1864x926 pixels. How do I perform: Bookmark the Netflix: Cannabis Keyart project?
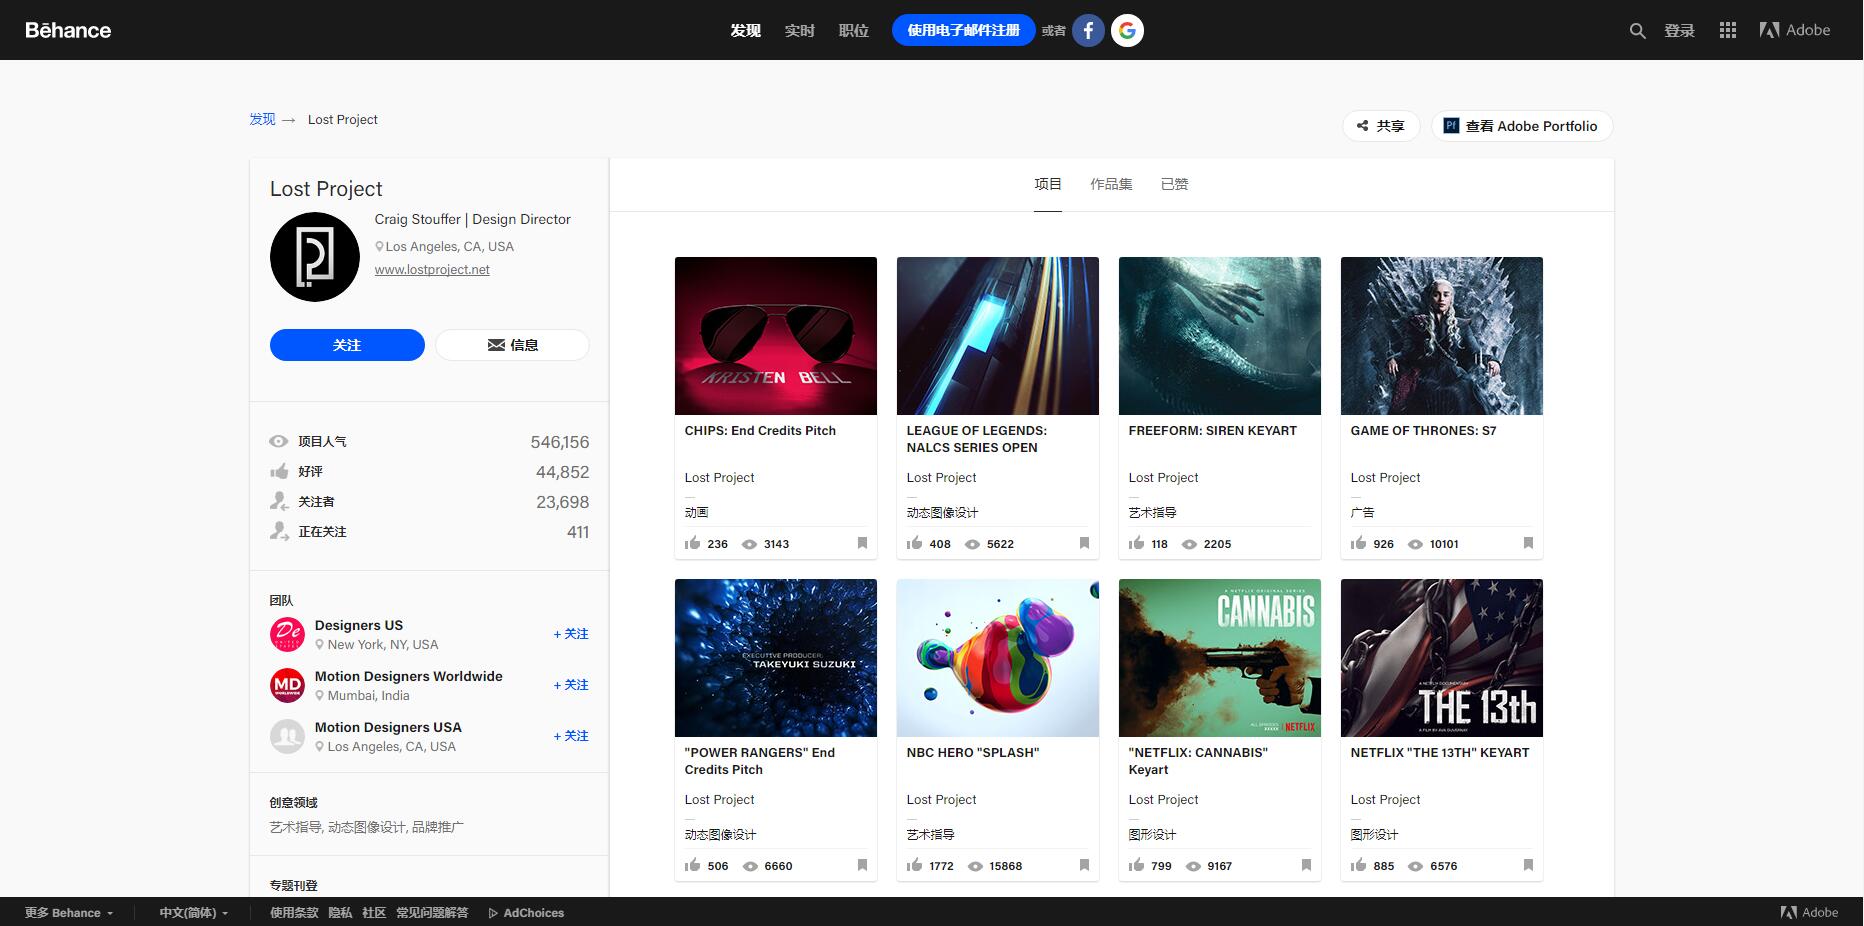point(1306,865)
